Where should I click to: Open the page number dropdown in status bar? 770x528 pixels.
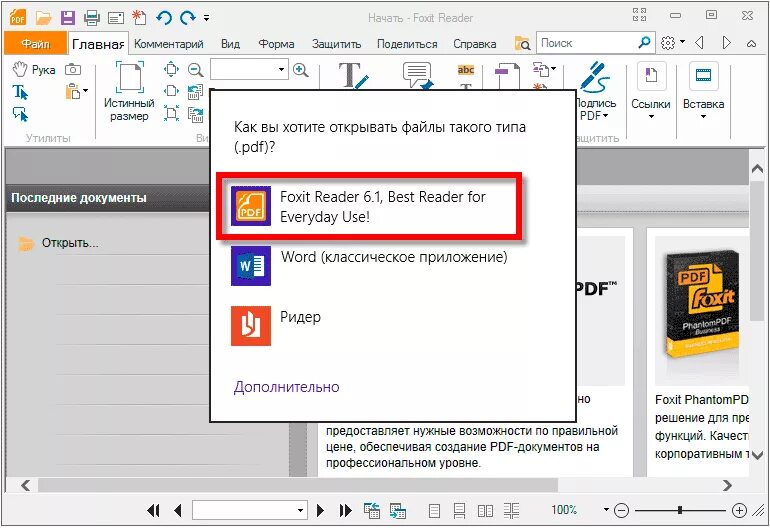tap(301, 511)
